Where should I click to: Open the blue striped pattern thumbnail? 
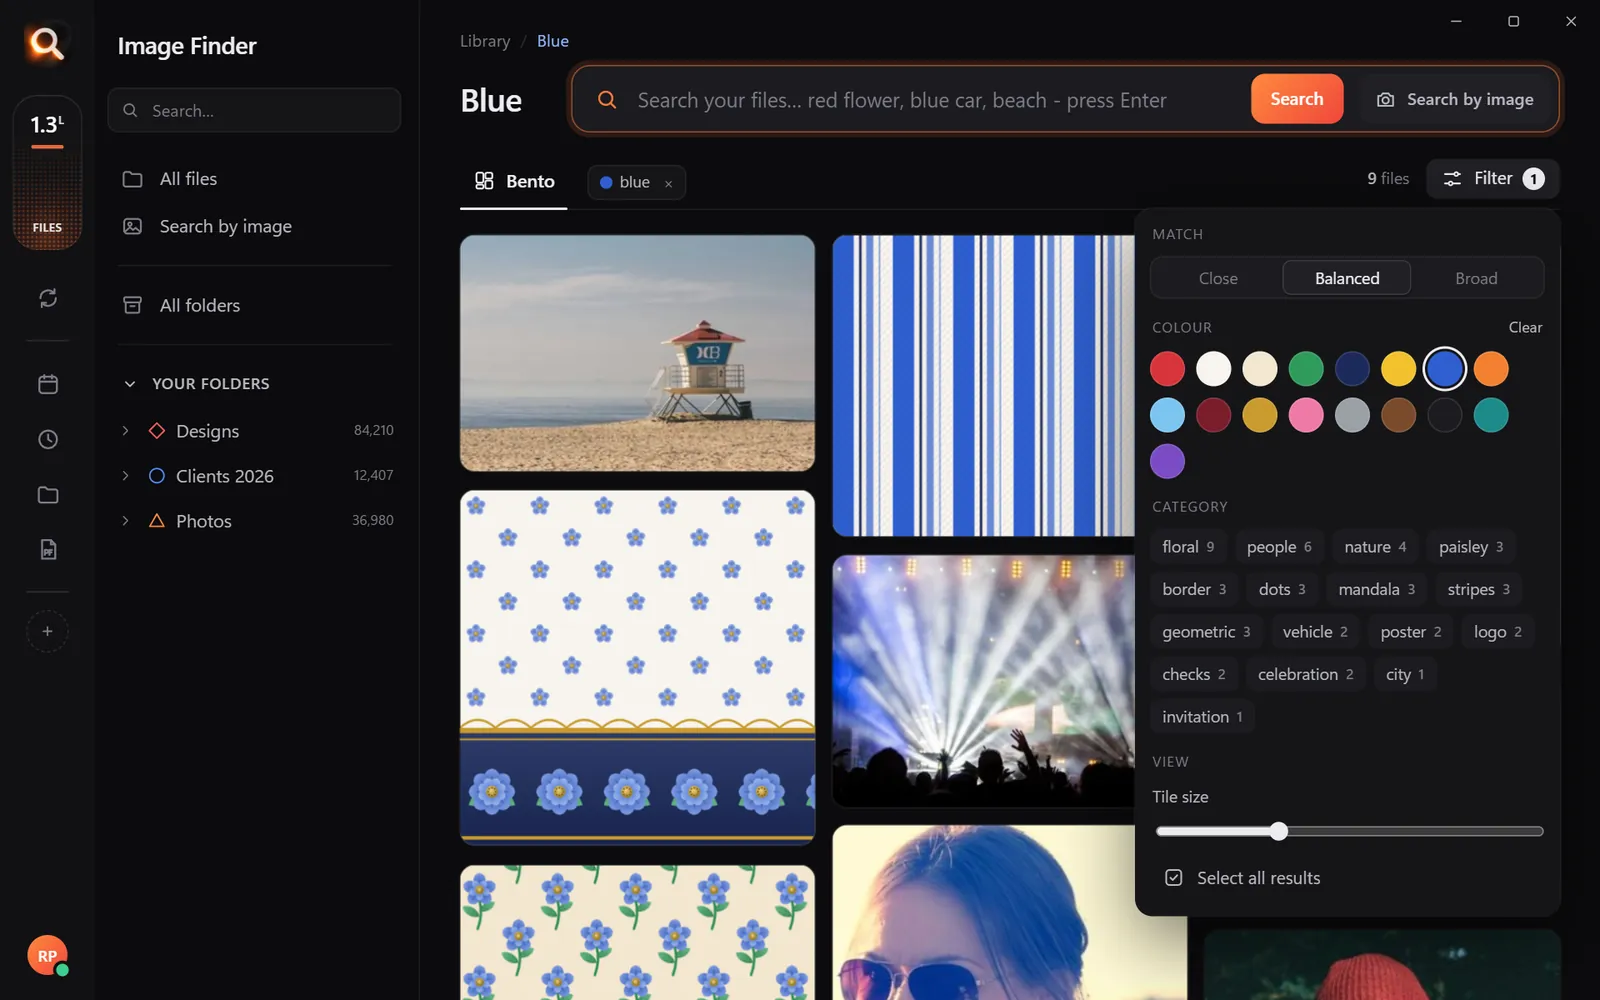[983, 386]
